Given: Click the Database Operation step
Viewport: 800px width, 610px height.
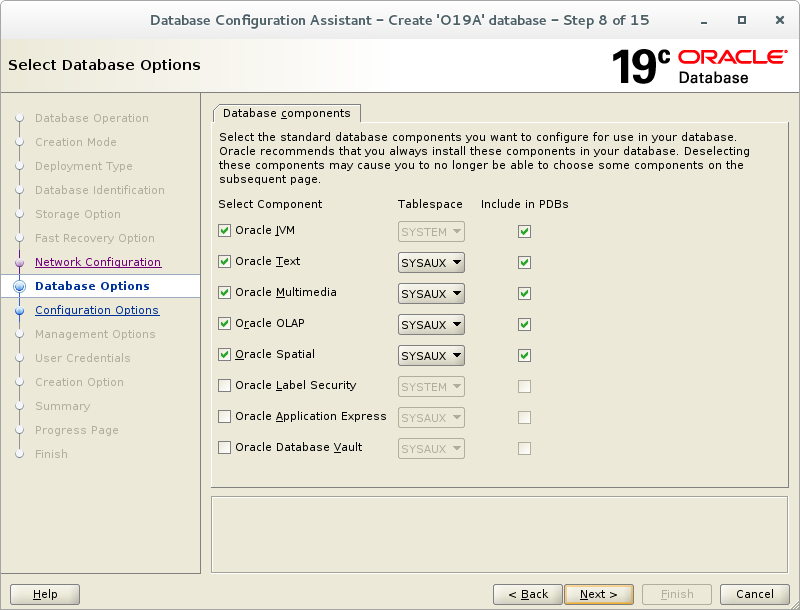Looking at the screenshot, I should click(x=92, y=118).
